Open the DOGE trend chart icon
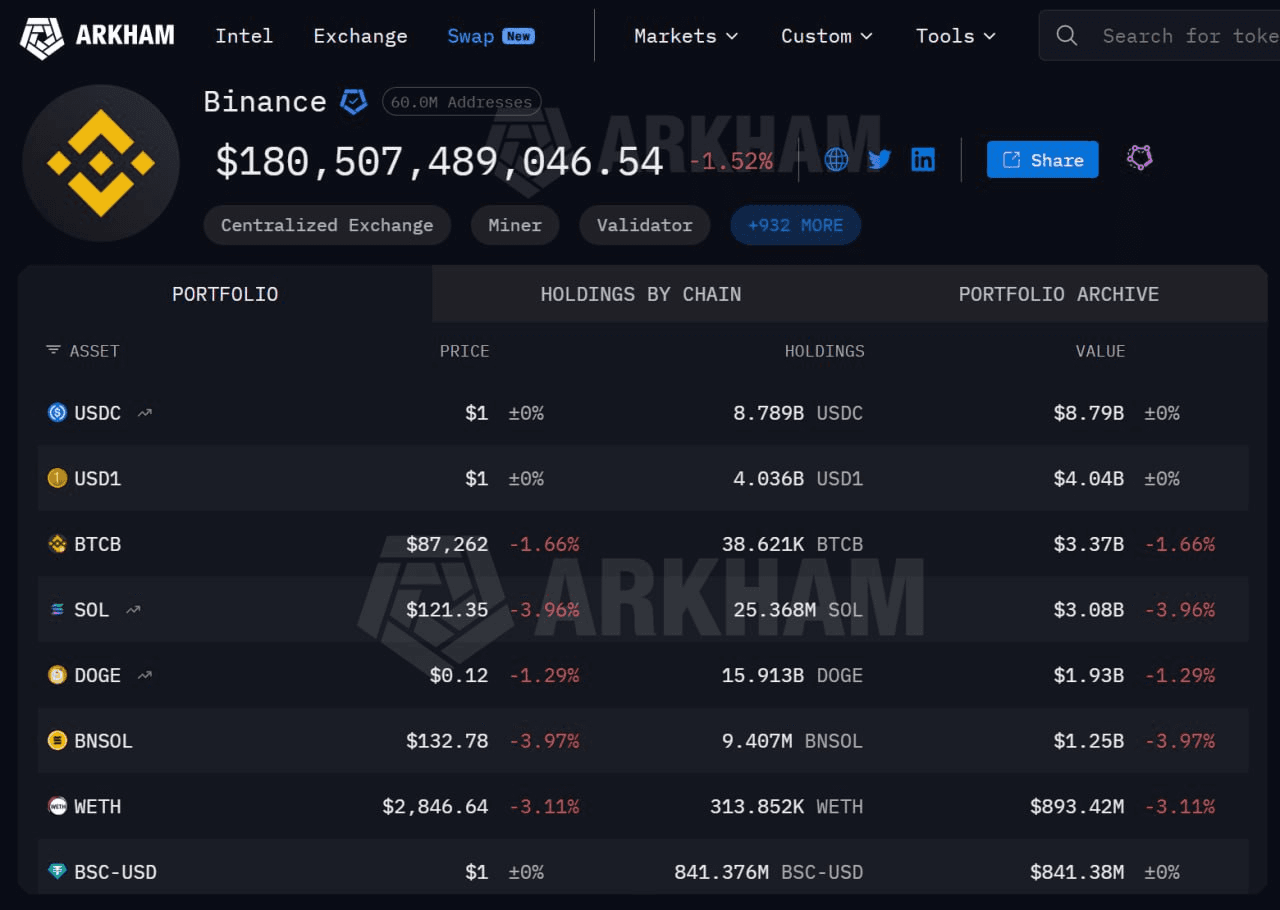The width and height of the screenshot is (1280, 910). pyautogui.click(x=145, y=676)
